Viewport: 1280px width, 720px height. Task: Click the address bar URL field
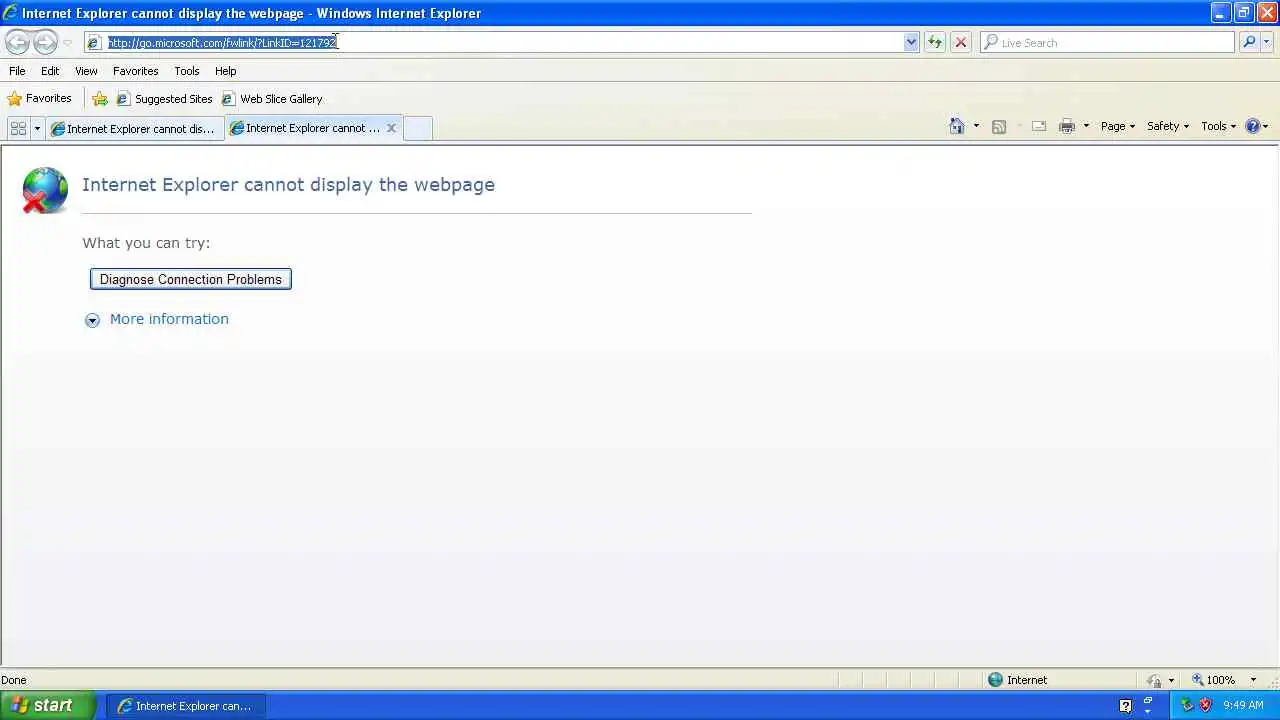pos(504,43)
